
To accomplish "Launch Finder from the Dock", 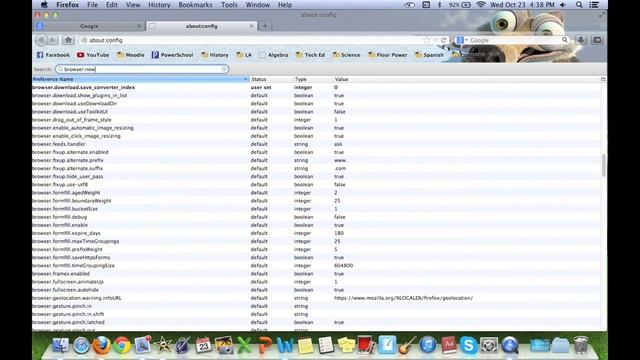I will click(61, 345).
